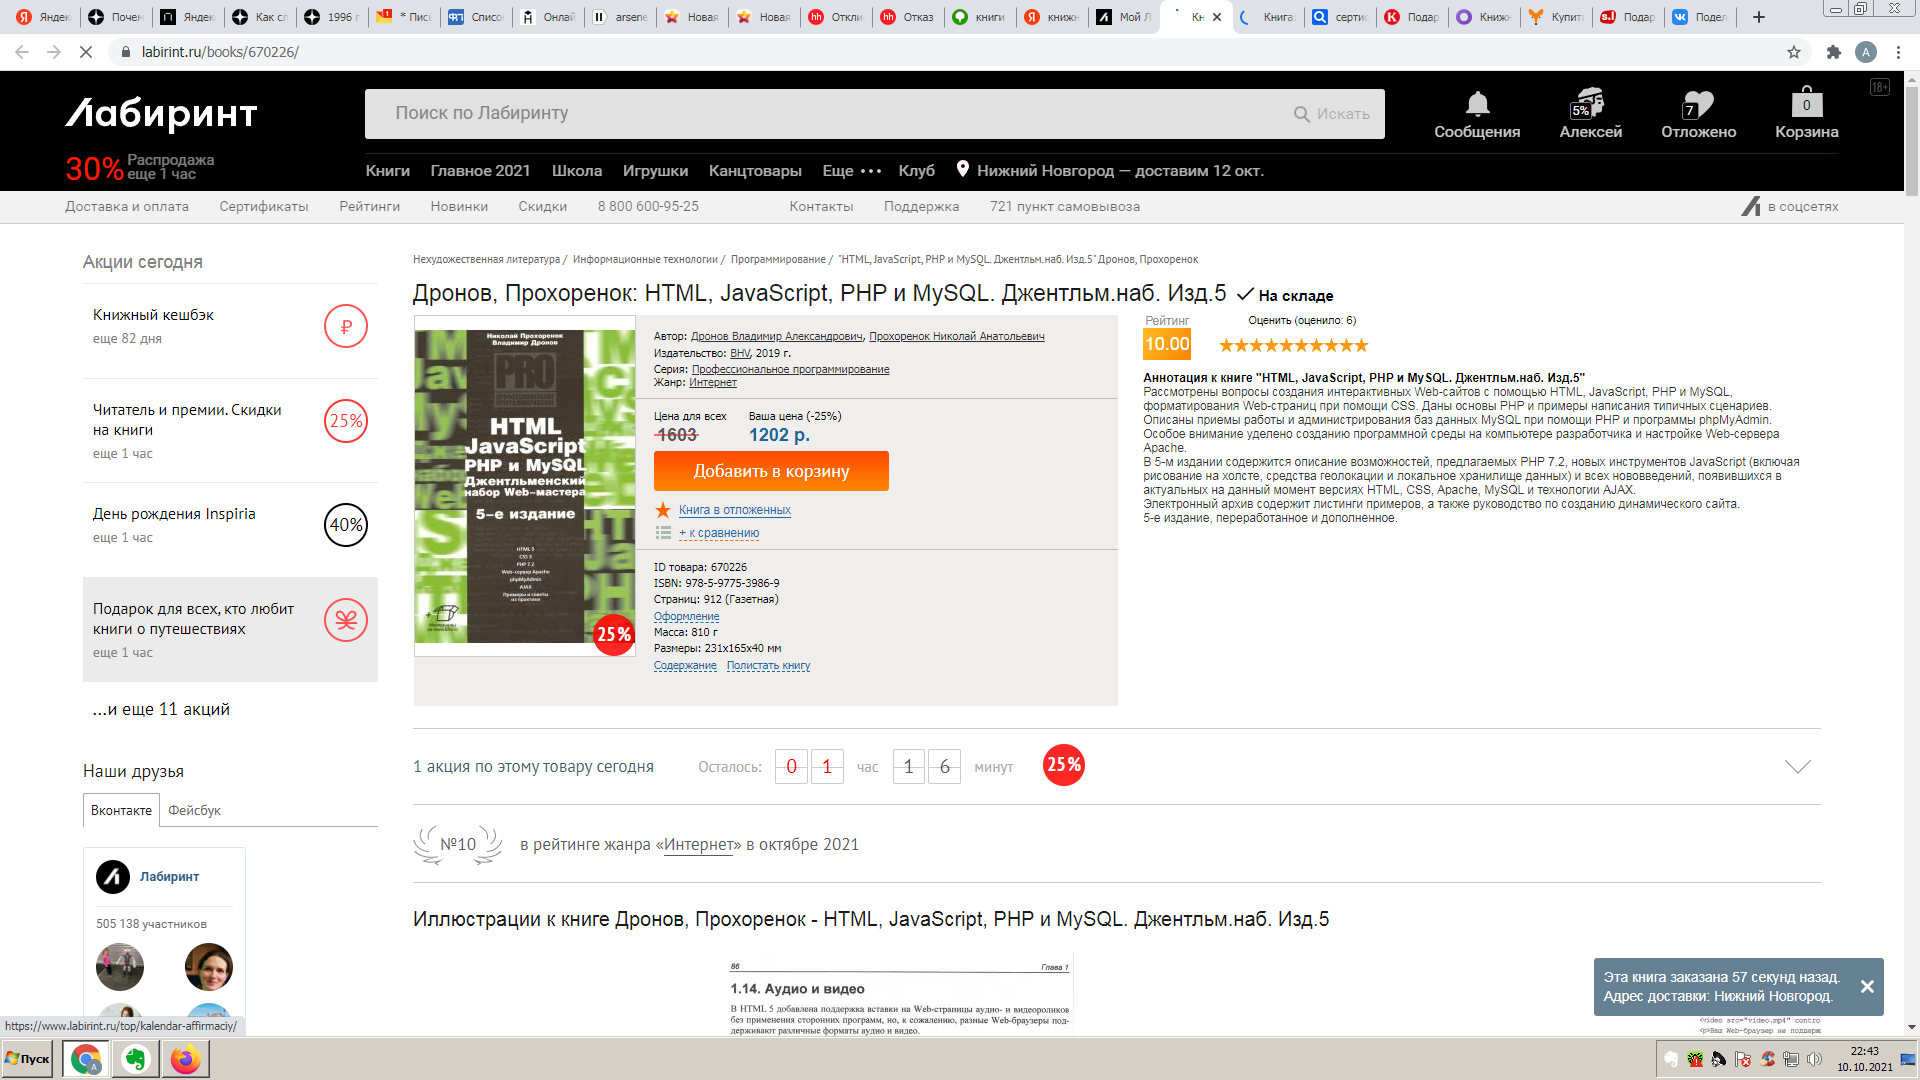Open the Главное 2021 menu item
1920x1080 pixels.
coord(480,171)
